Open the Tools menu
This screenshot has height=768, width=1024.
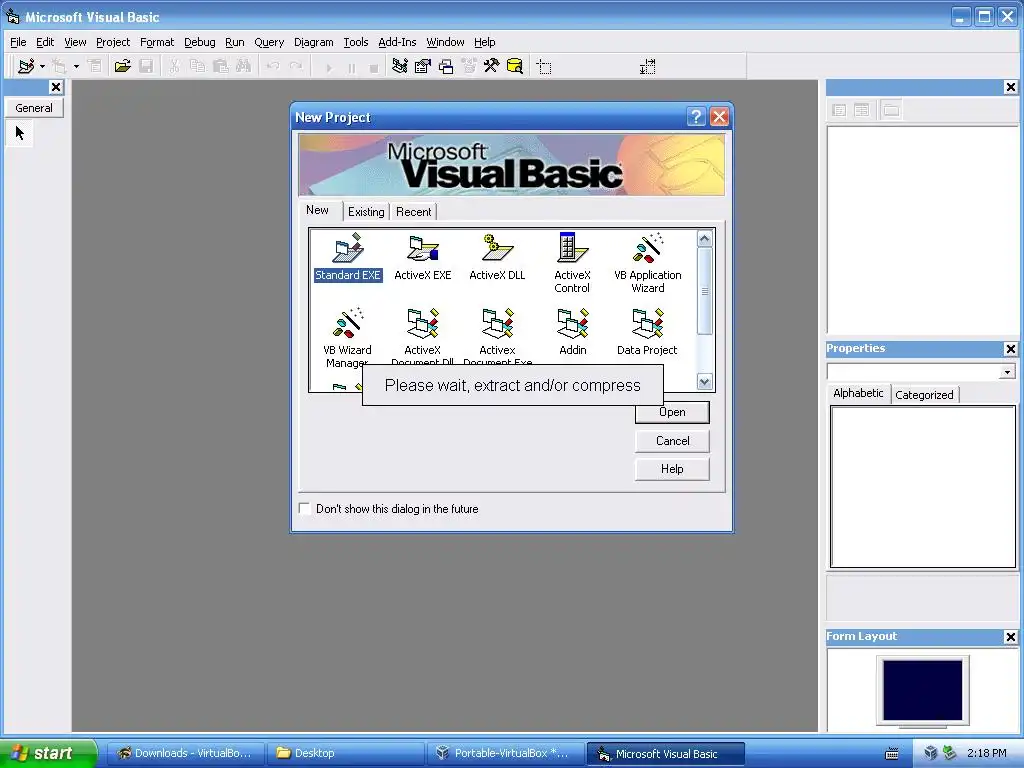pyautogui.click(x=356, y=42)
